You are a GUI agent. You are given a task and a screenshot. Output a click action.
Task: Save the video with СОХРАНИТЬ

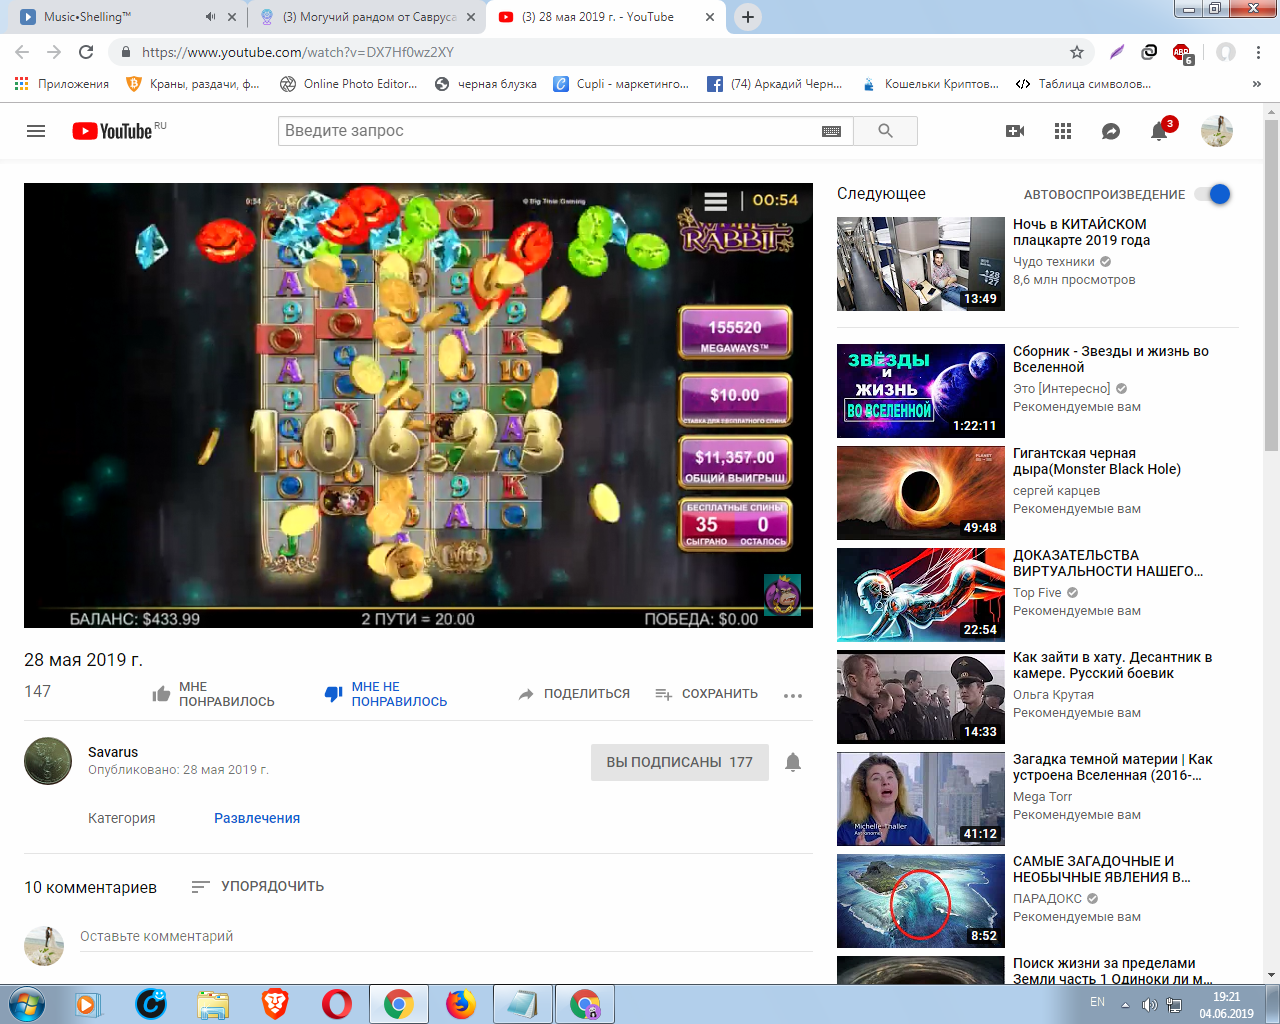pyautogui.click(x=706, y=694)
